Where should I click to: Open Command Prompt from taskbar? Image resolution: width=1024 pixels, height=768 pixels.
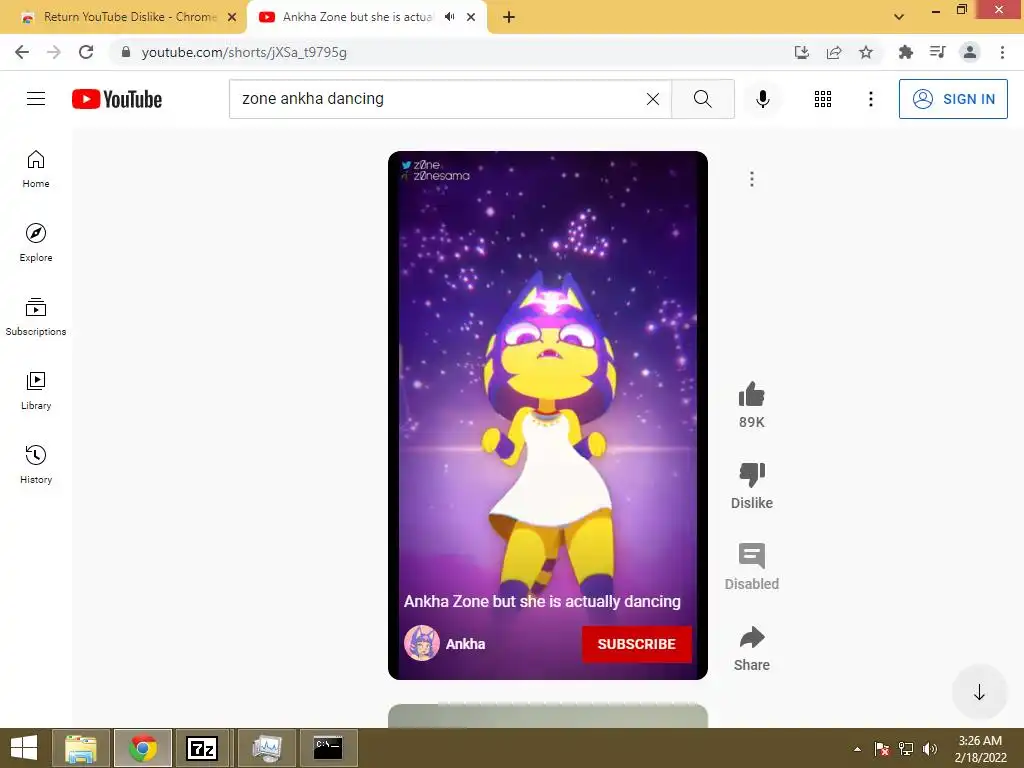pos(328,748)
